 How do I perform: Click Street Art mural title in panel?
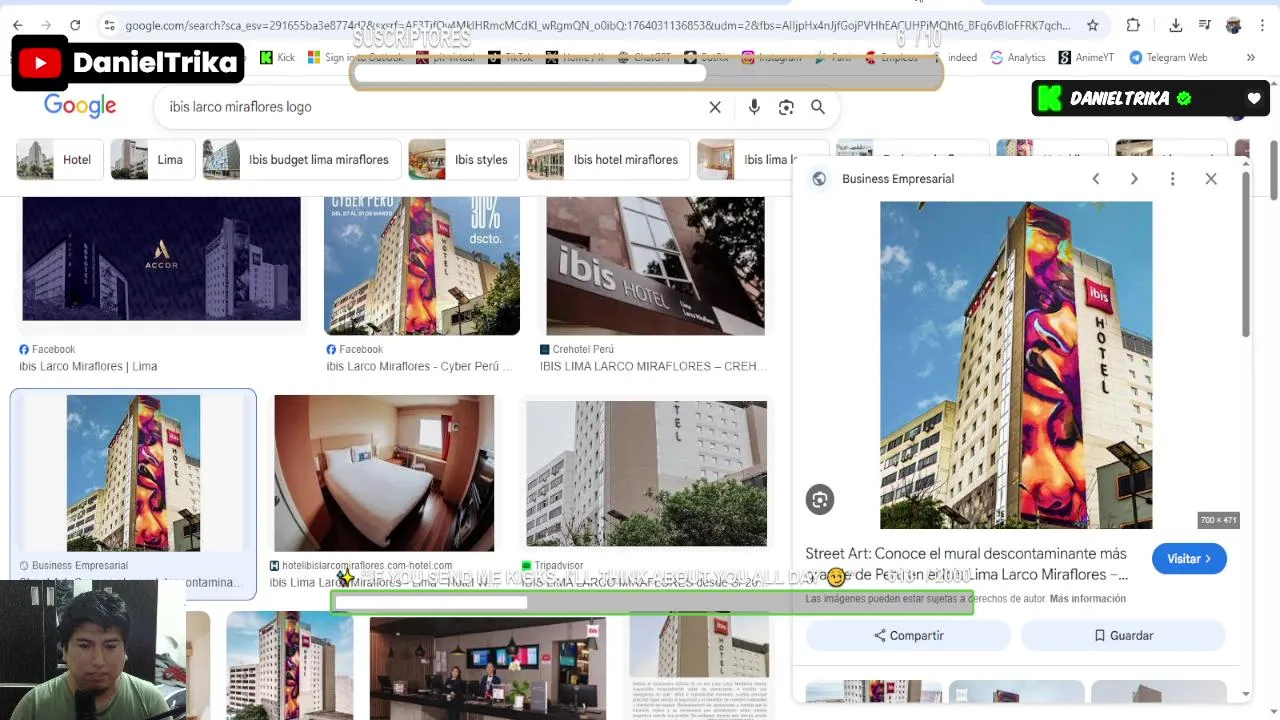(x=967, y=564)
